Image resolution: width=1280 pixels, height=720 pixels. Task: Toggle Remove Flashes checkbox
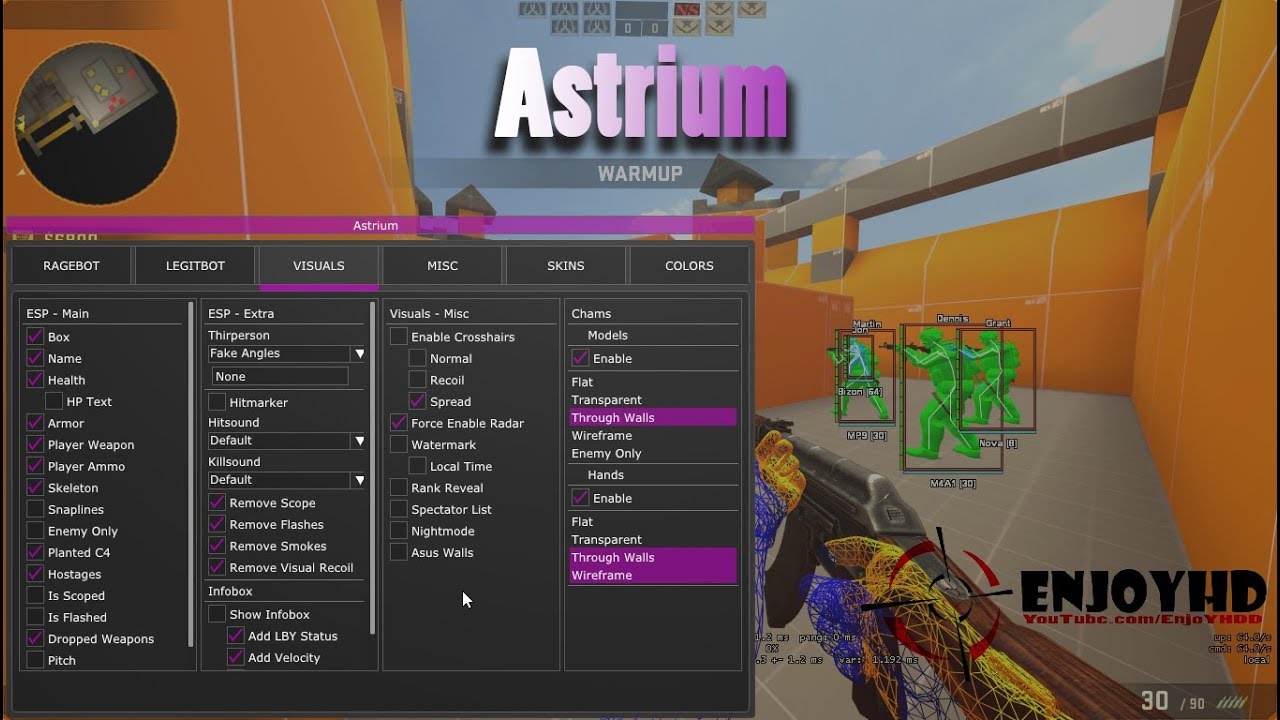coord(217,524)
